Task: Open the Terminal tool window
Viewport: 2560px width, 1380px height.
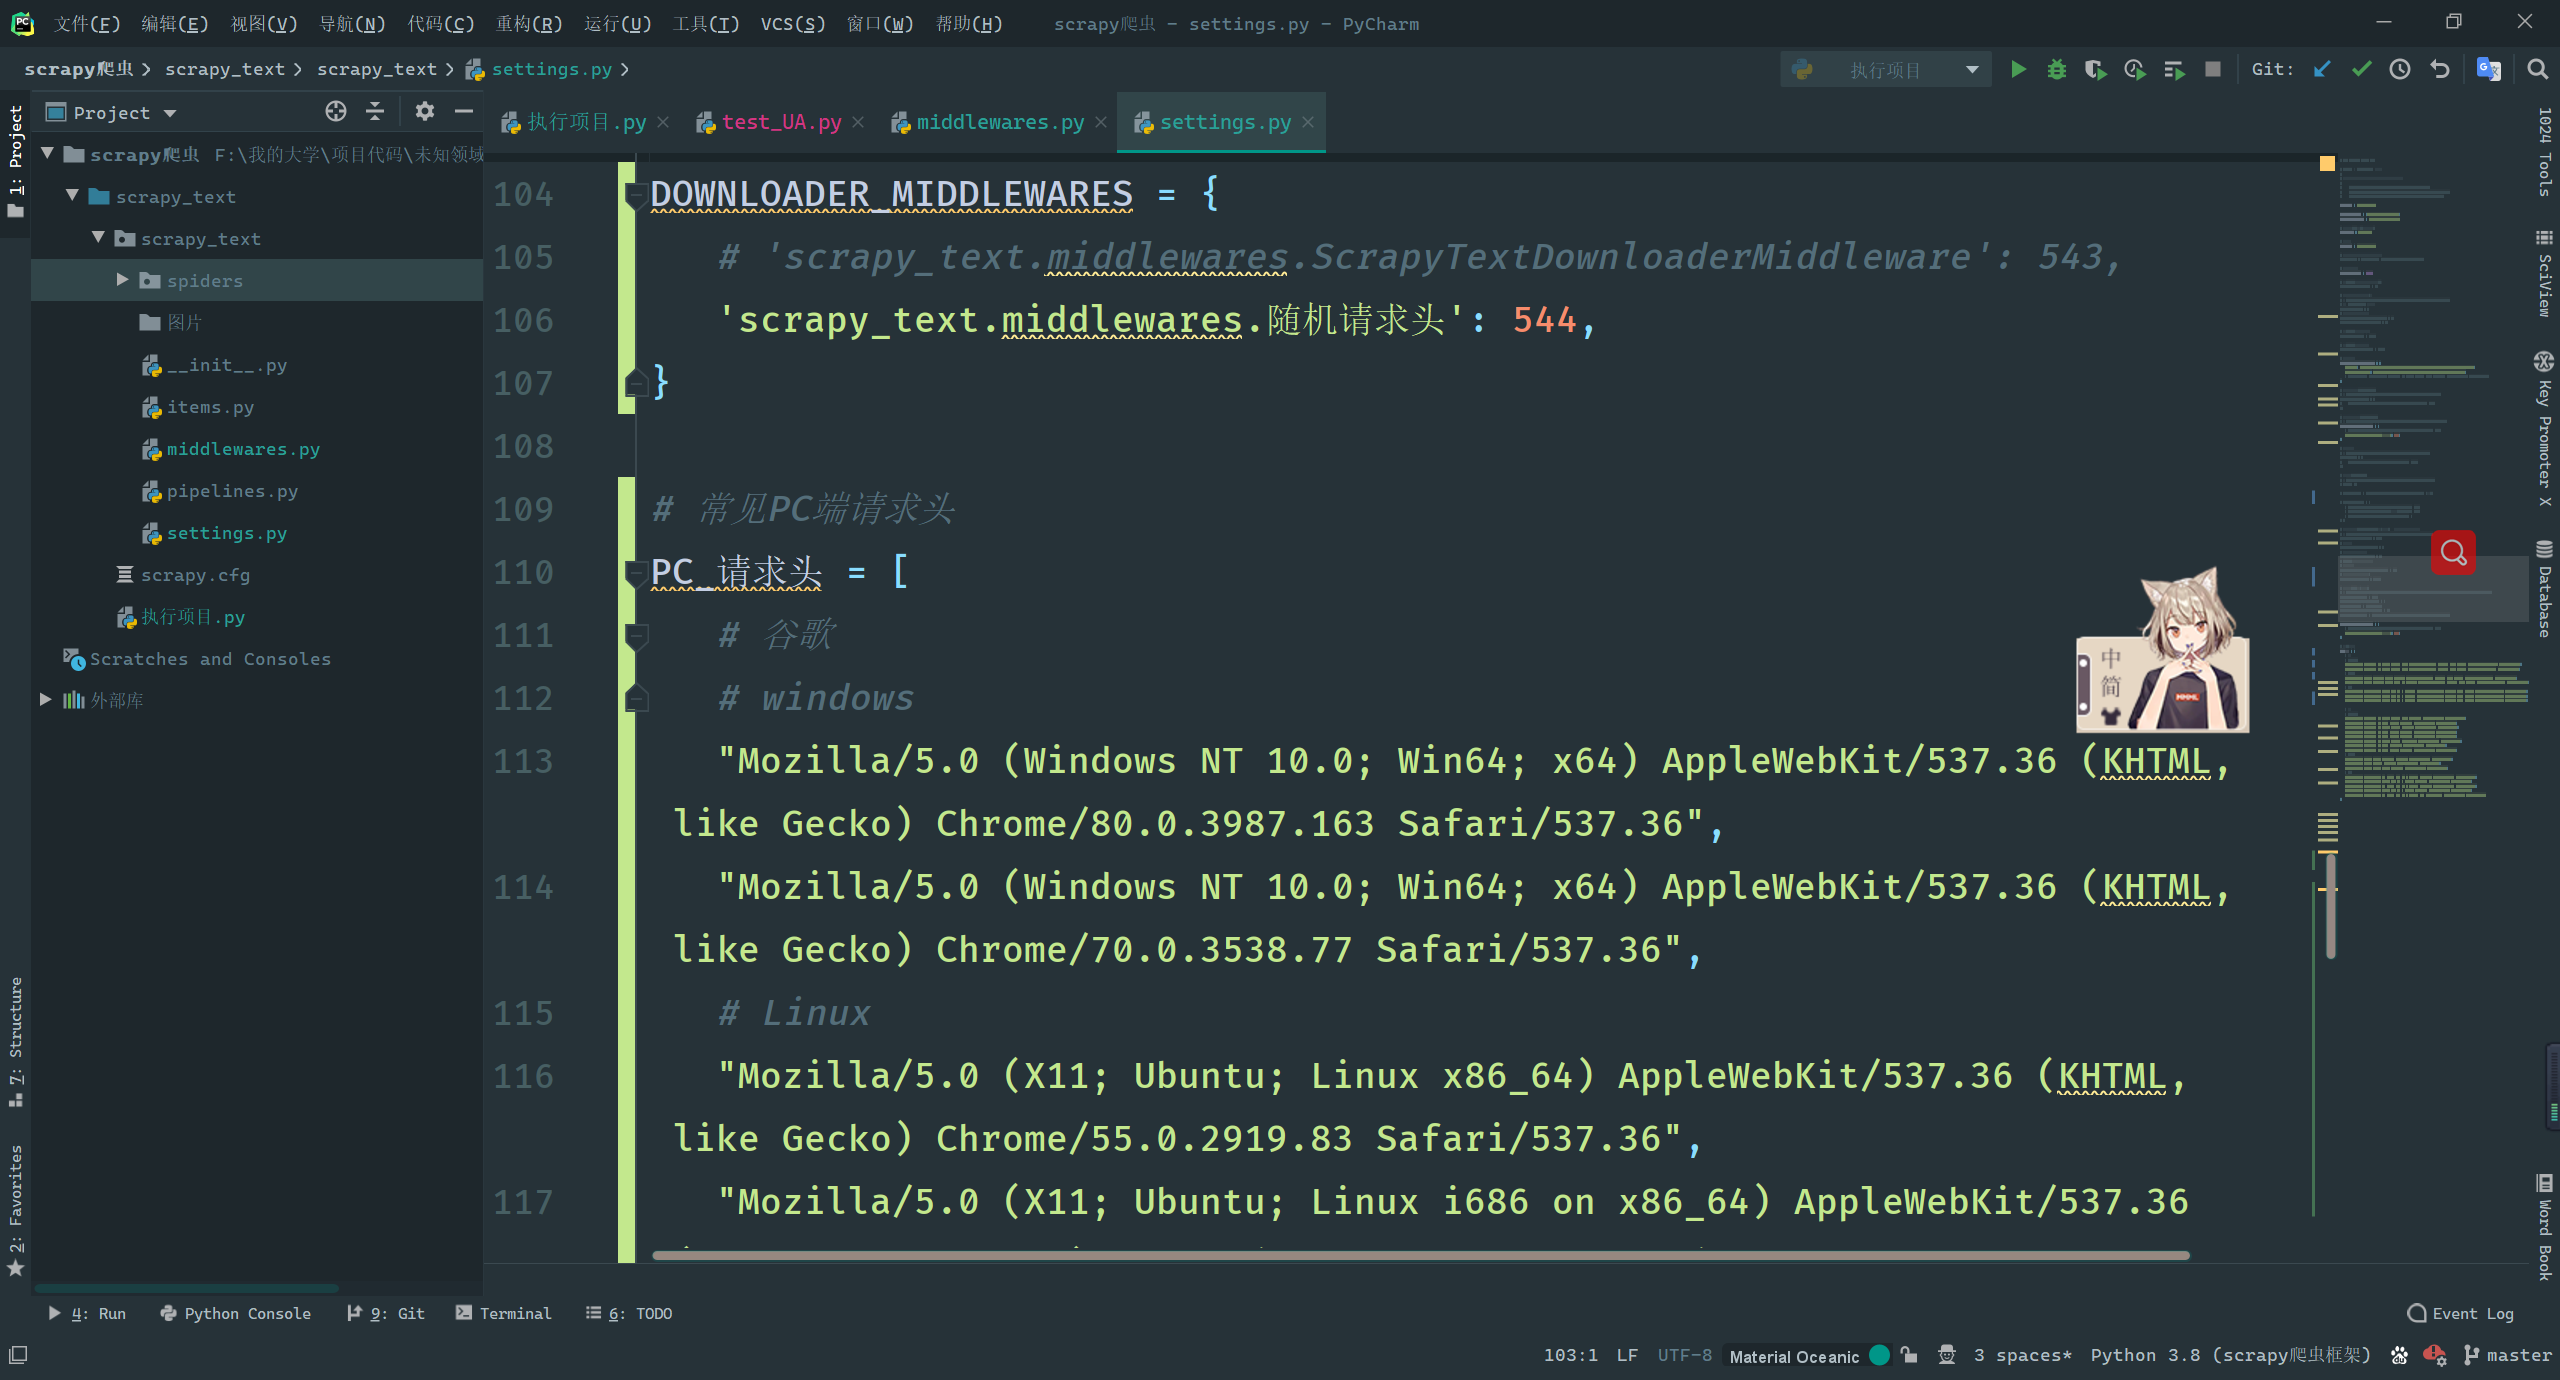Action: coord(503,1313)
